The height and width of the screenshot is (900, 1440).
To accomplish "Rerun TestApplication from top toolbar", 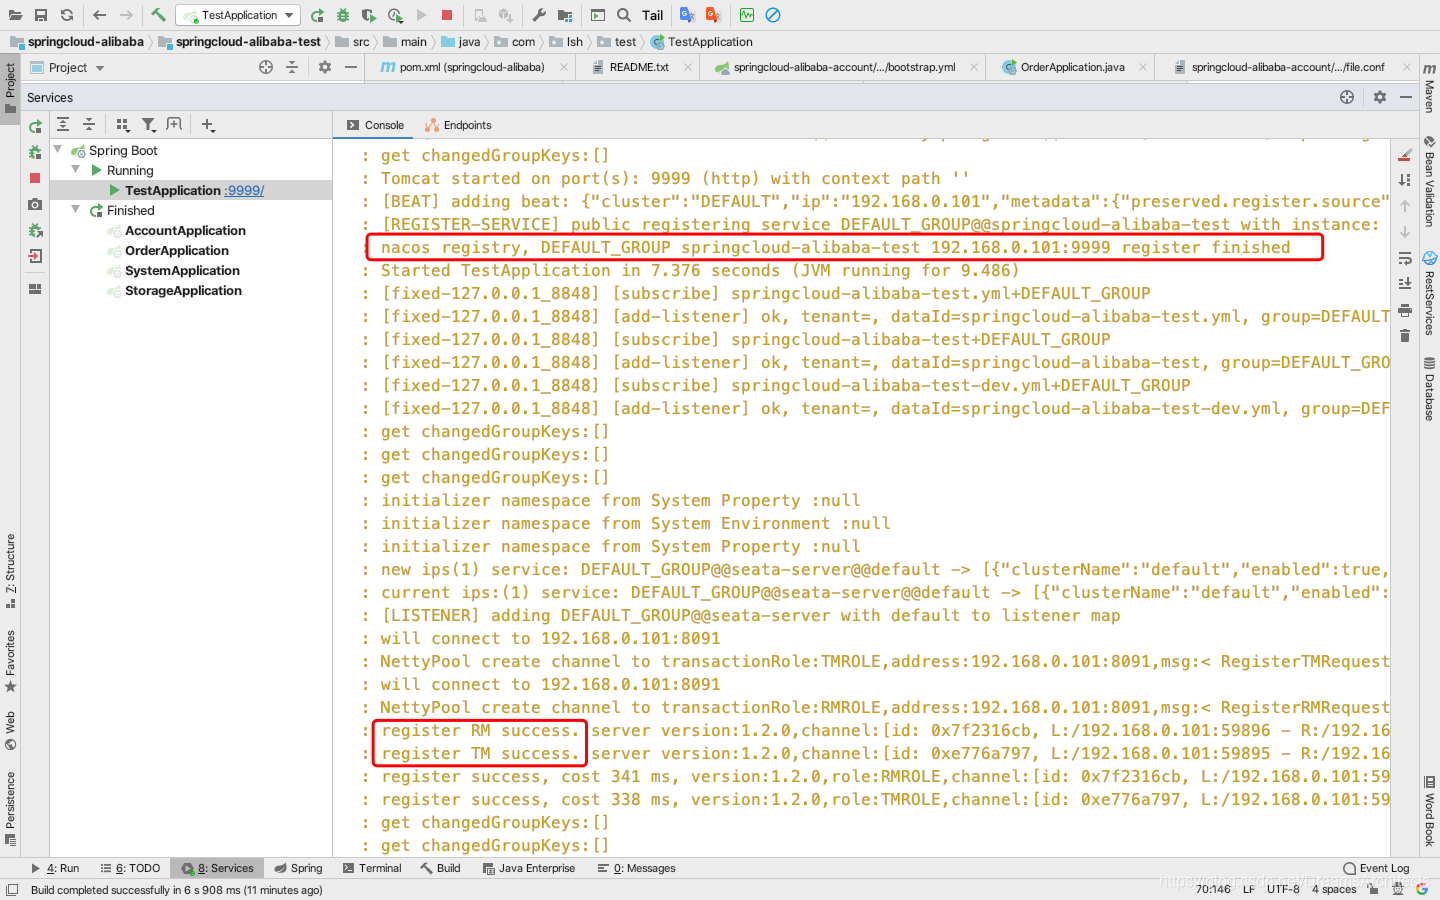I will click(x=317, y=15).
